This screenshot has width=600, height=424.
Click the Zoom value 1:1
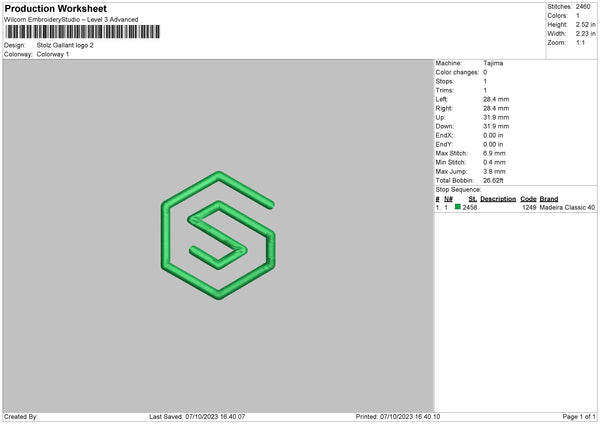tap(580, 42)
